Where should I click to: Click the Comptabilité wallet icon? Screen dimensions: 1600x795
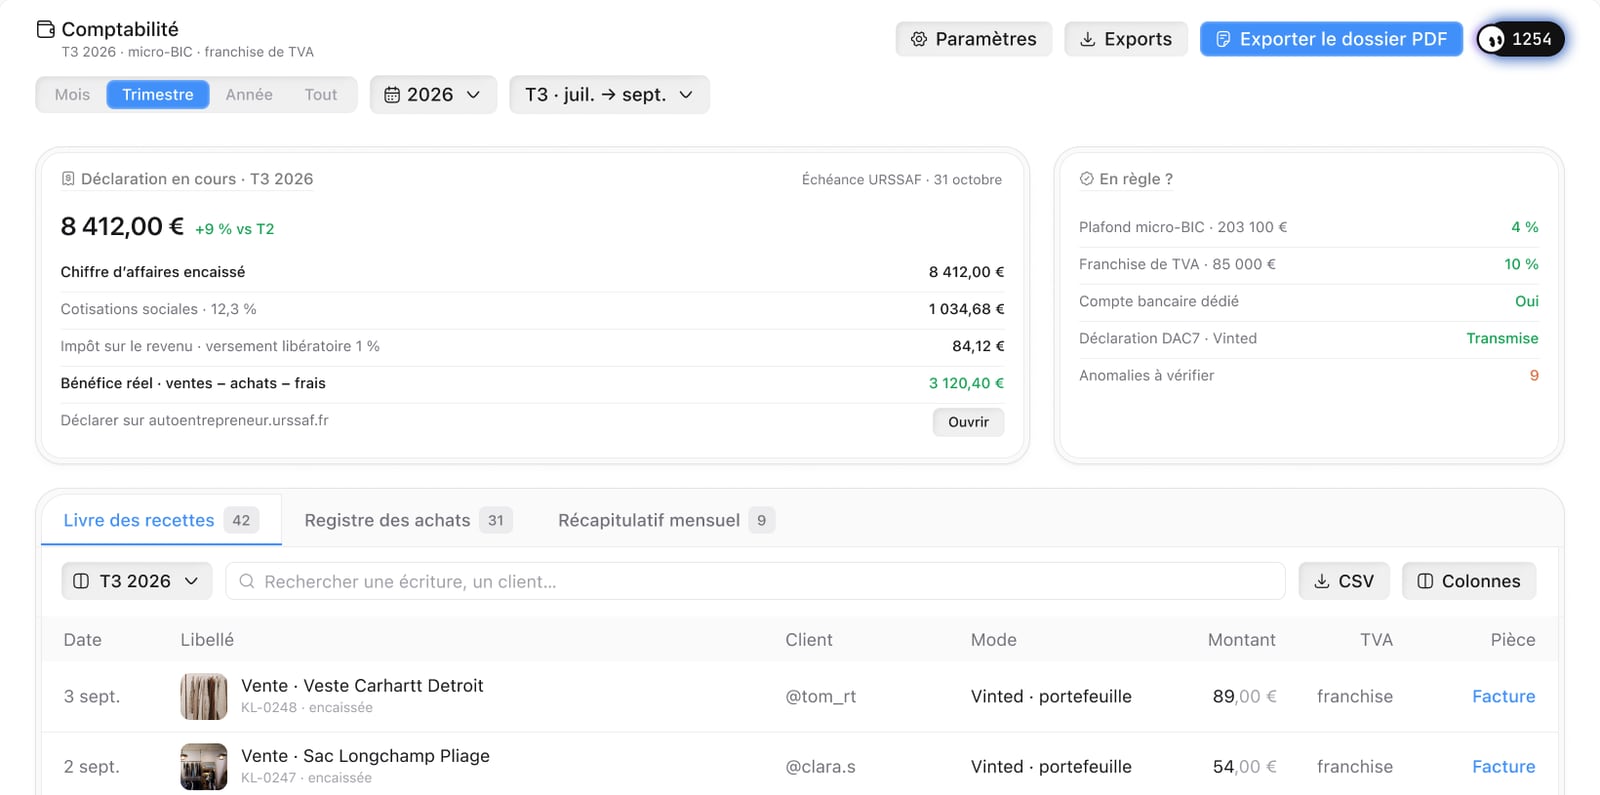click(46, 29)
